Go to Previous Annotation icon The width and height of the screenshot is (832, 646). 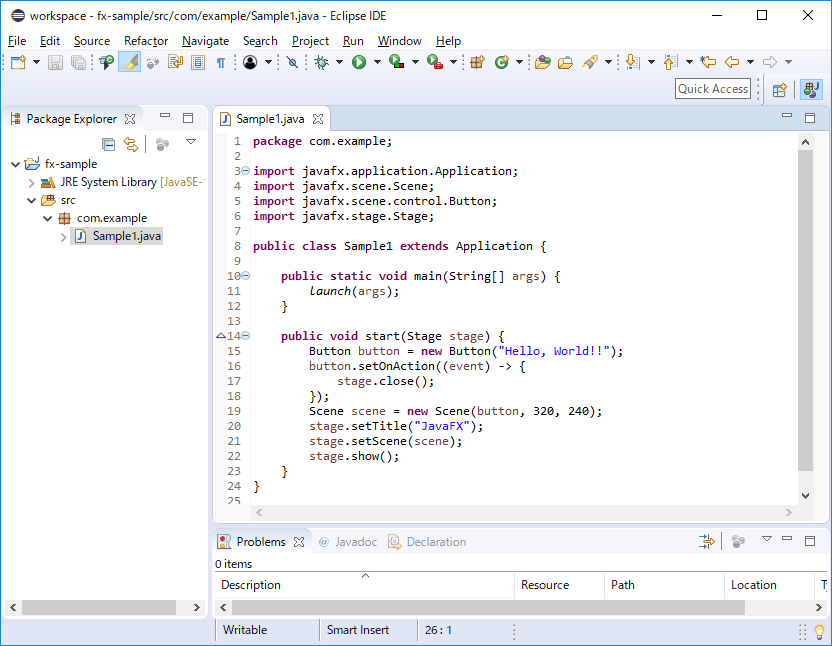(670, 62)
